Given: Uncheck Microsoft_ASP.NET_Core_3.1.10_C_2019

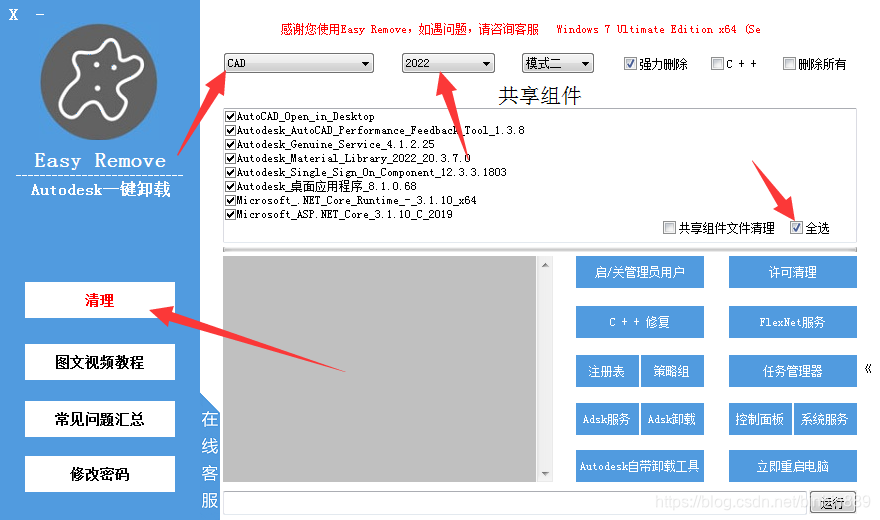Looking at the screenshot, I should click(x=230, y=215).
